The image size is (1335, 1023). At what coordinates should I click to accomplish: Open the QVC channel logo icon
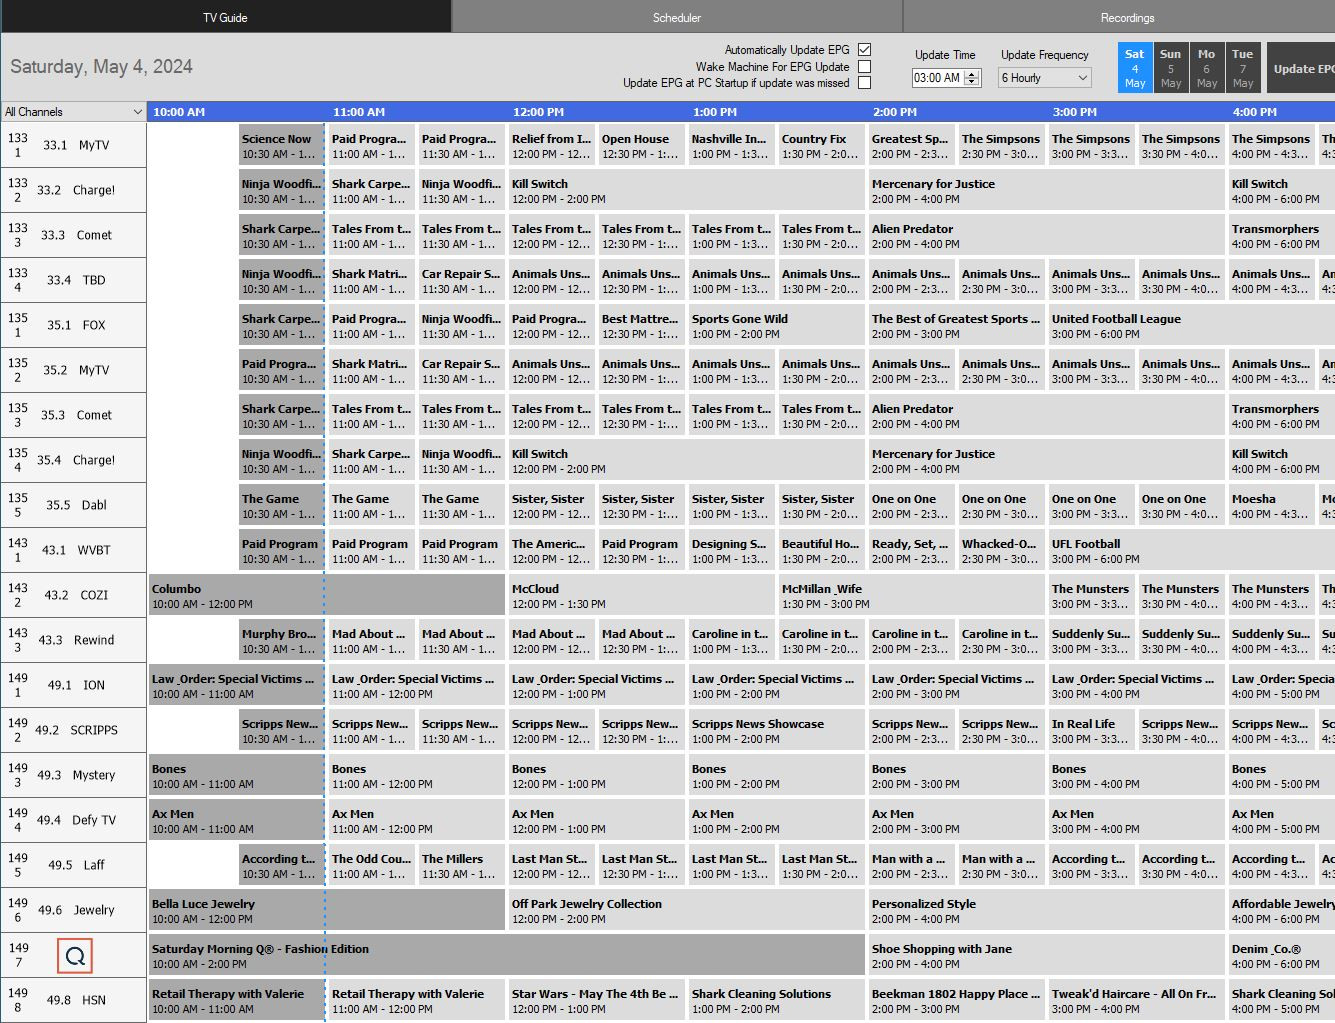click(75, 956)
